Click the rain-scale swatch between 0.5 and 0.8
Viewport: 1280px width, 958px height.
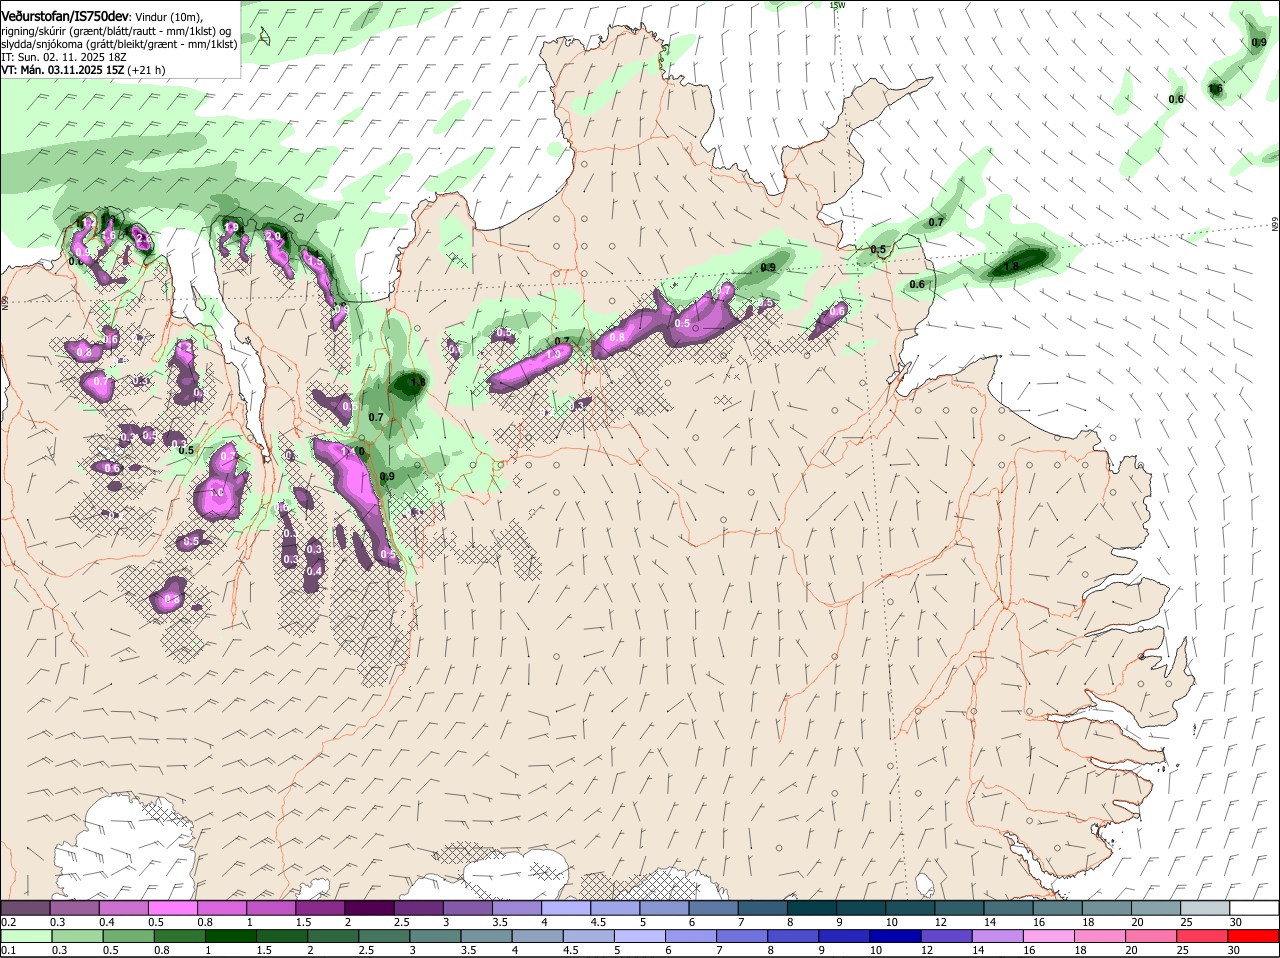click(x=128, y=936)
